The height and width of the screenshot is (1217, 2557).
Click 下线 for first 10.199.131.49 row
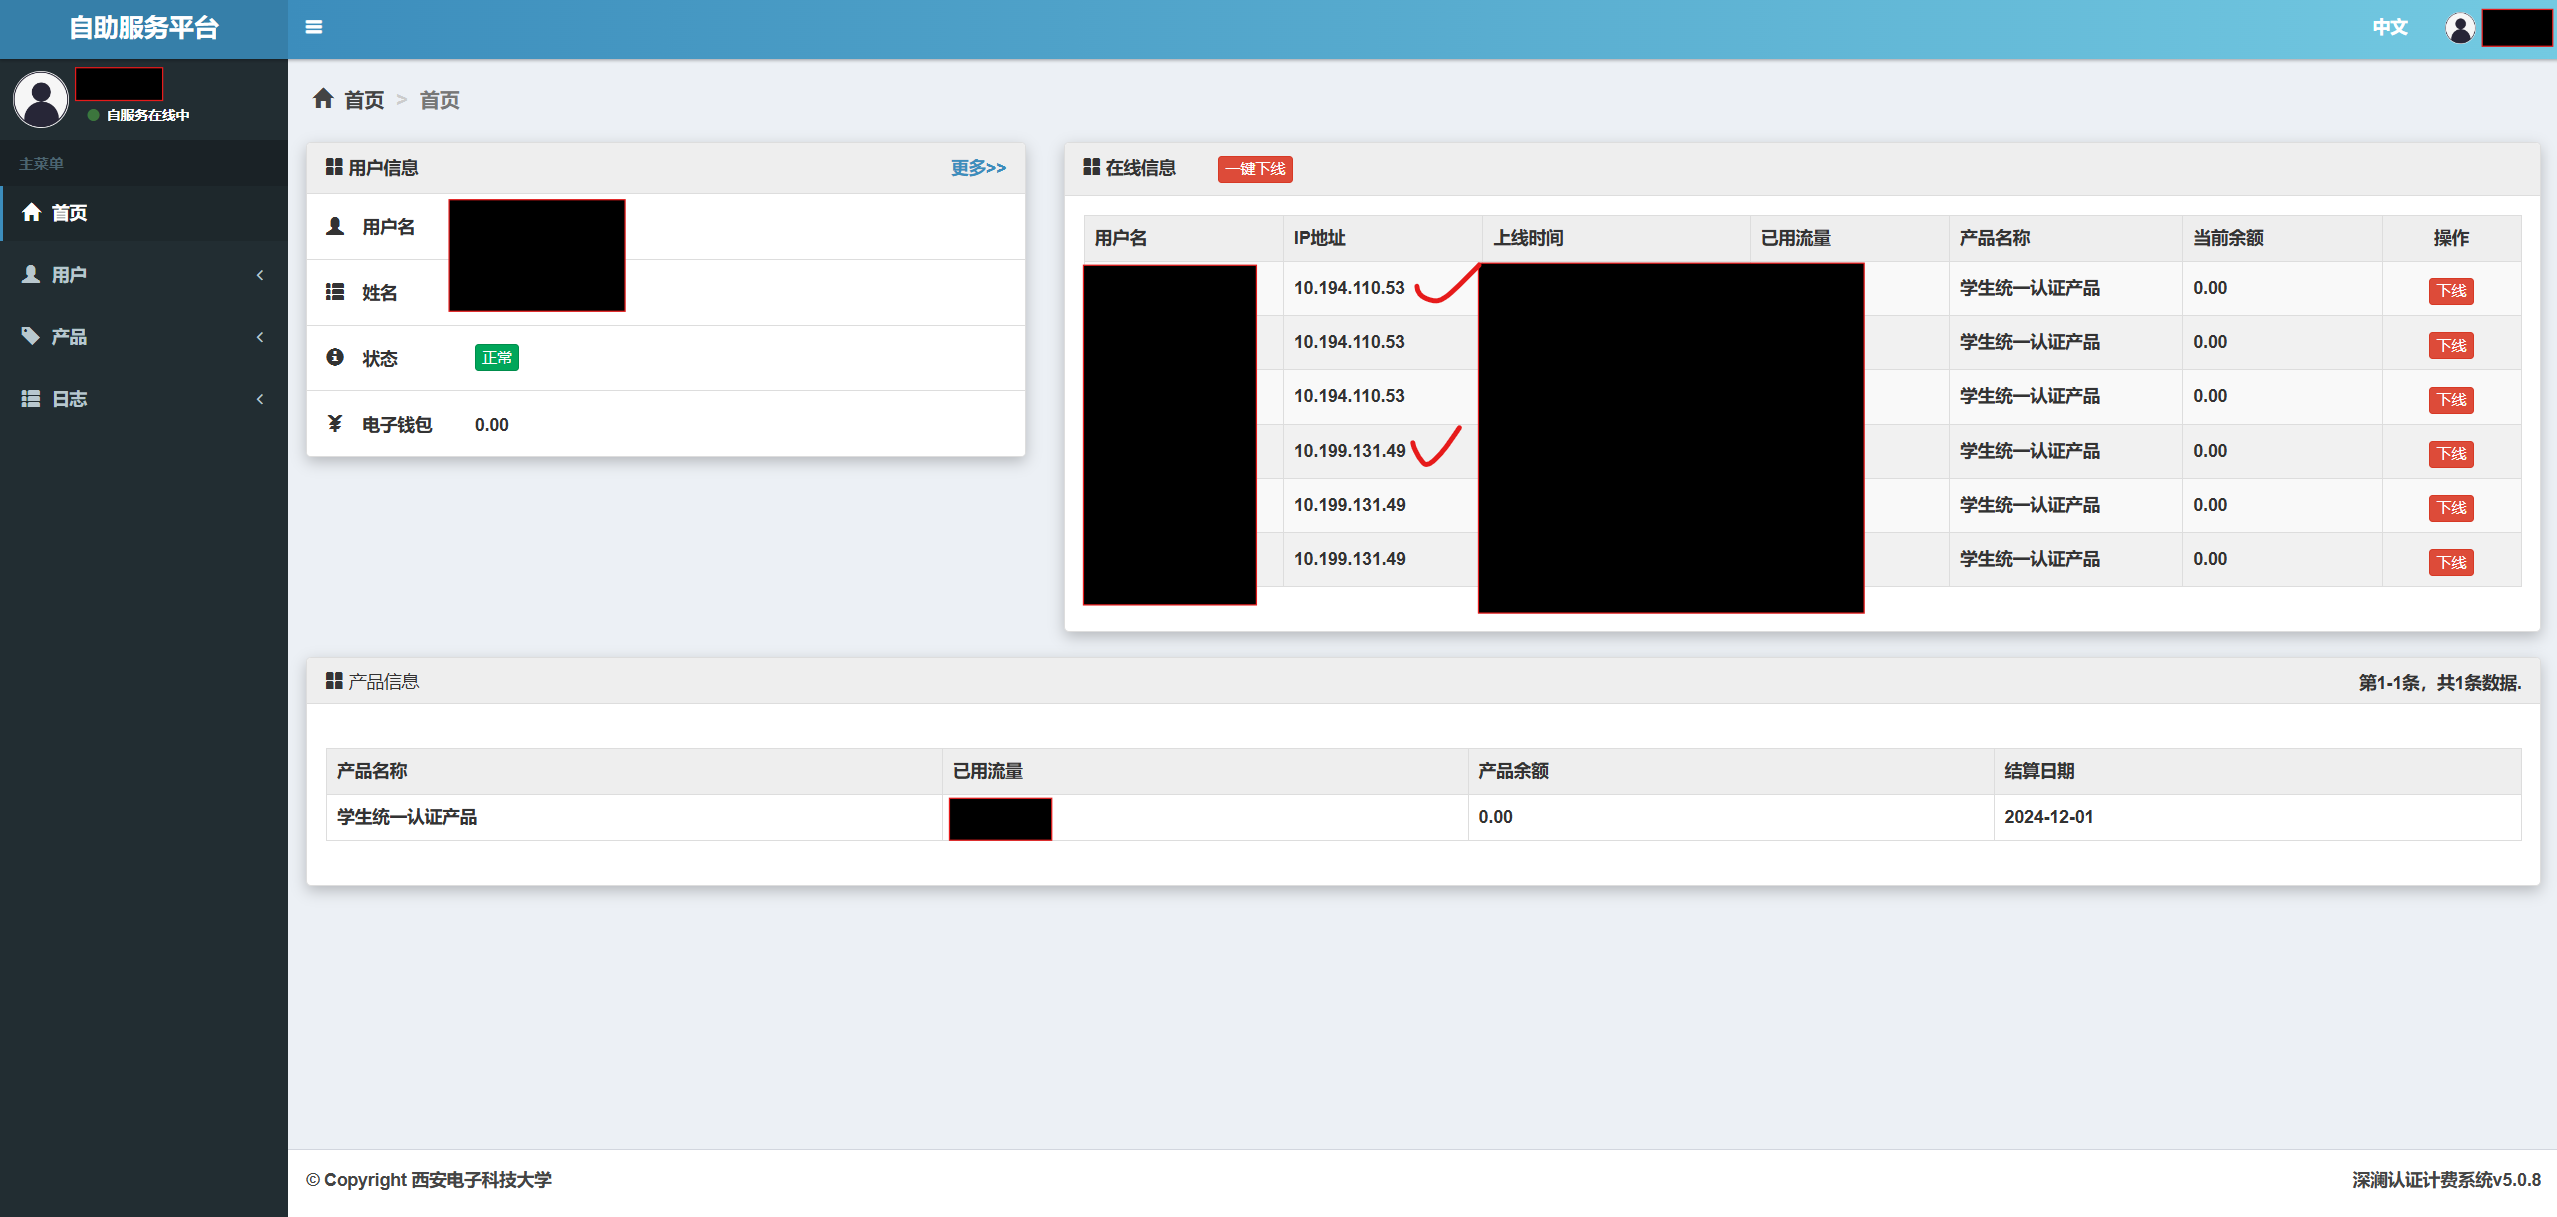tap(2451, 454)
